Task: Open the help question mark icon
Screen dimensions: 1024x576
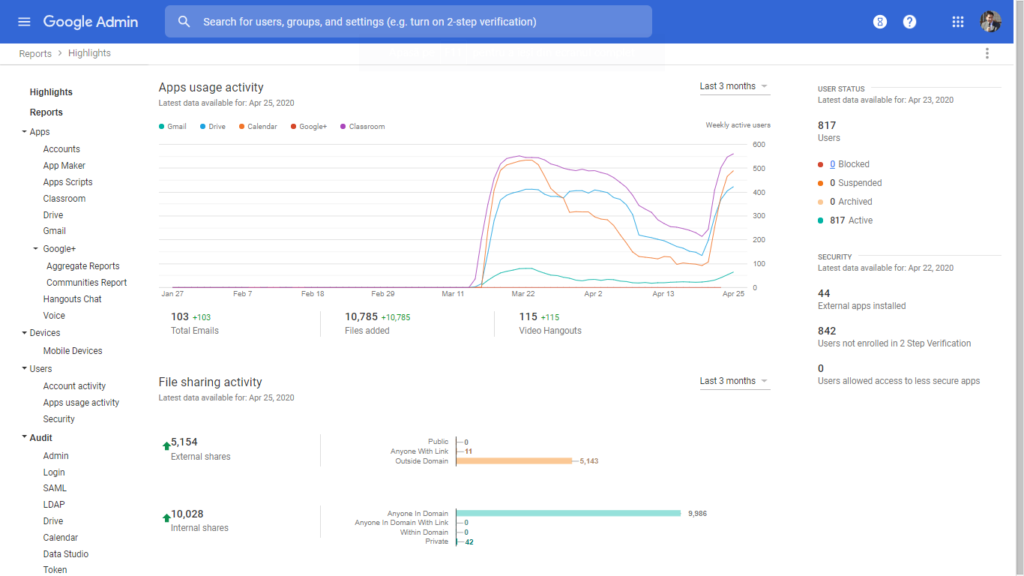Action: click(x=909, y=22)
